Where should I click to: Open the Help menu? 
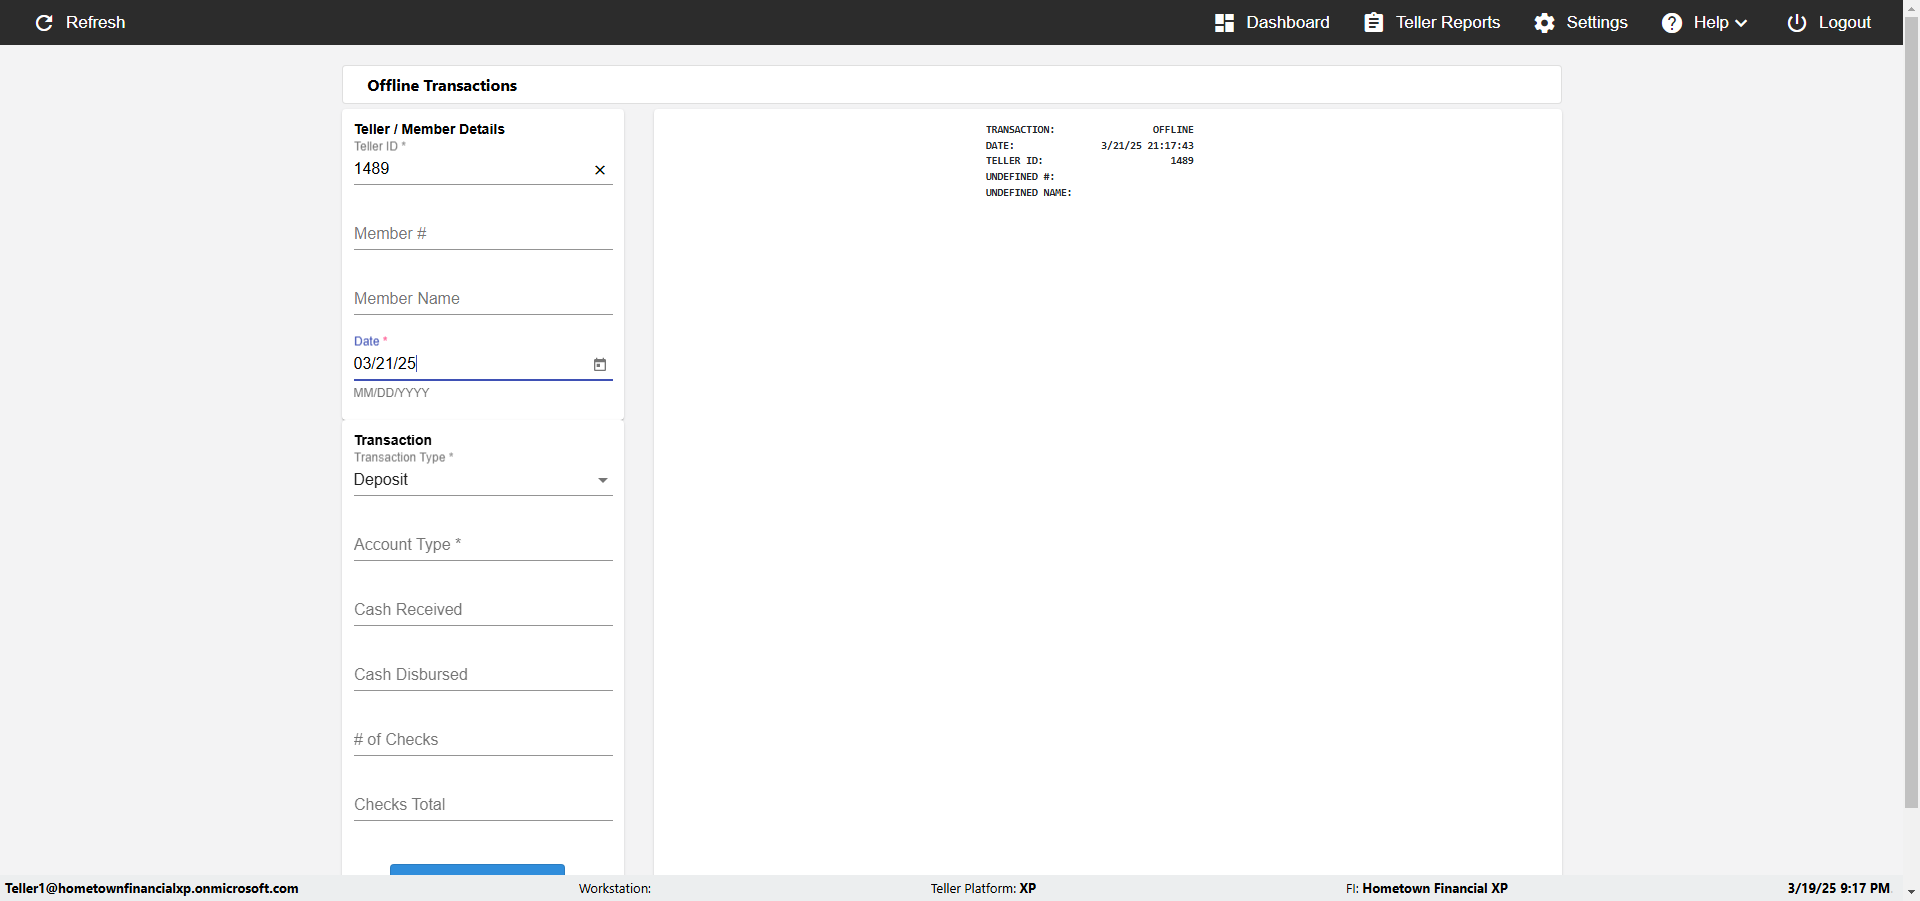pos(1705,22)
